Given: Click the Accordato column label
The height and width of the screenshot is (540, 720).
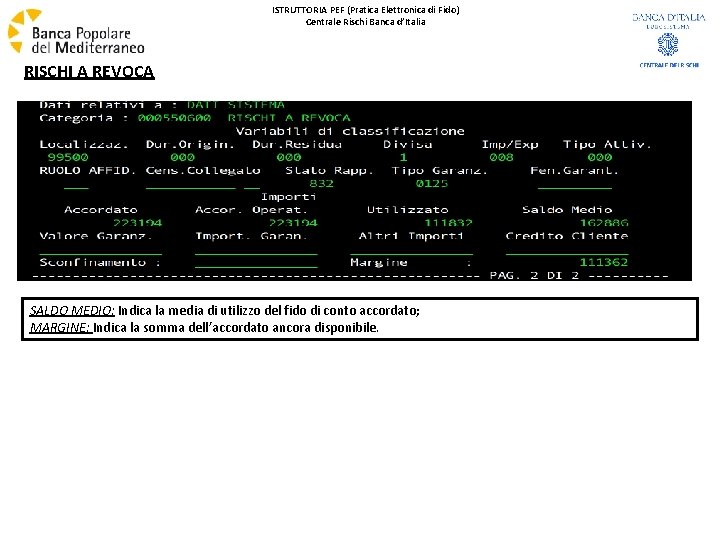Looking at the screenshot, I should coord(101,210).
